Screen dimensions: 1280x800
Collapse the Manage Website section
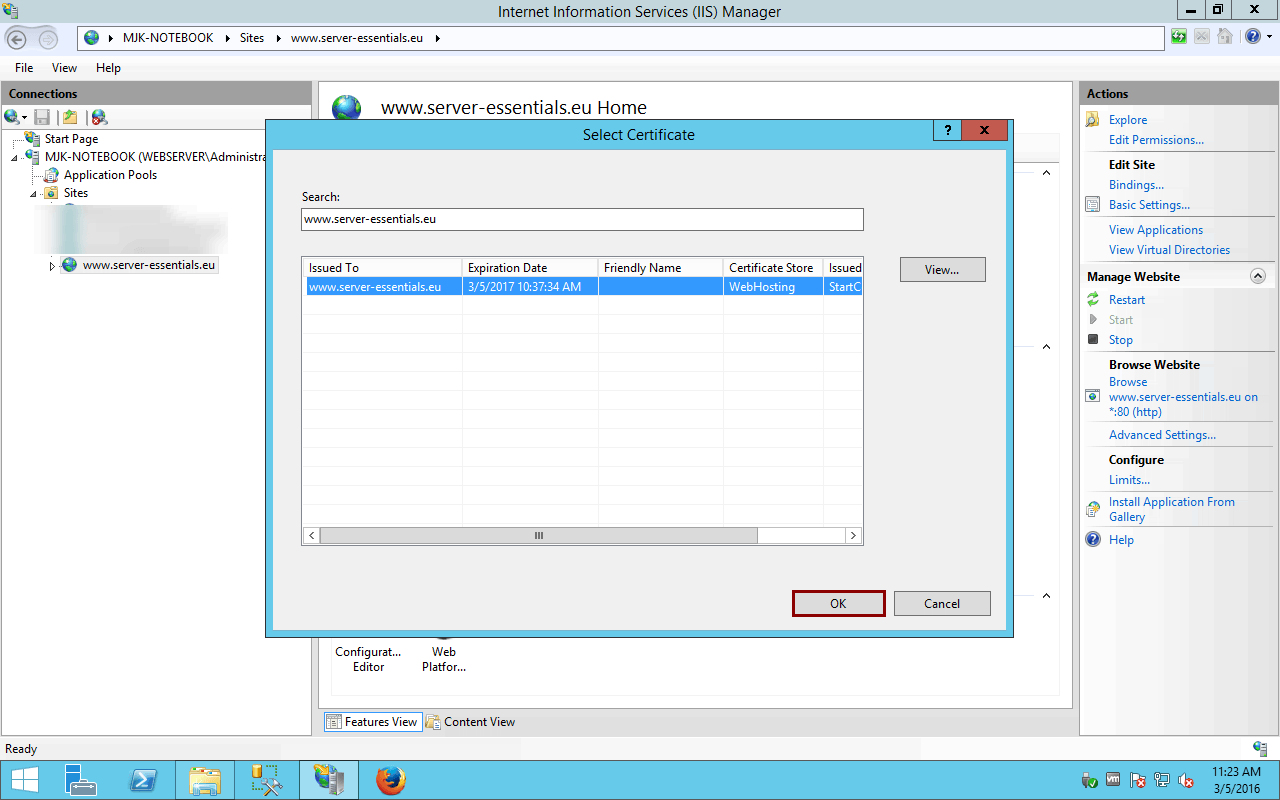pos(1258,277)
